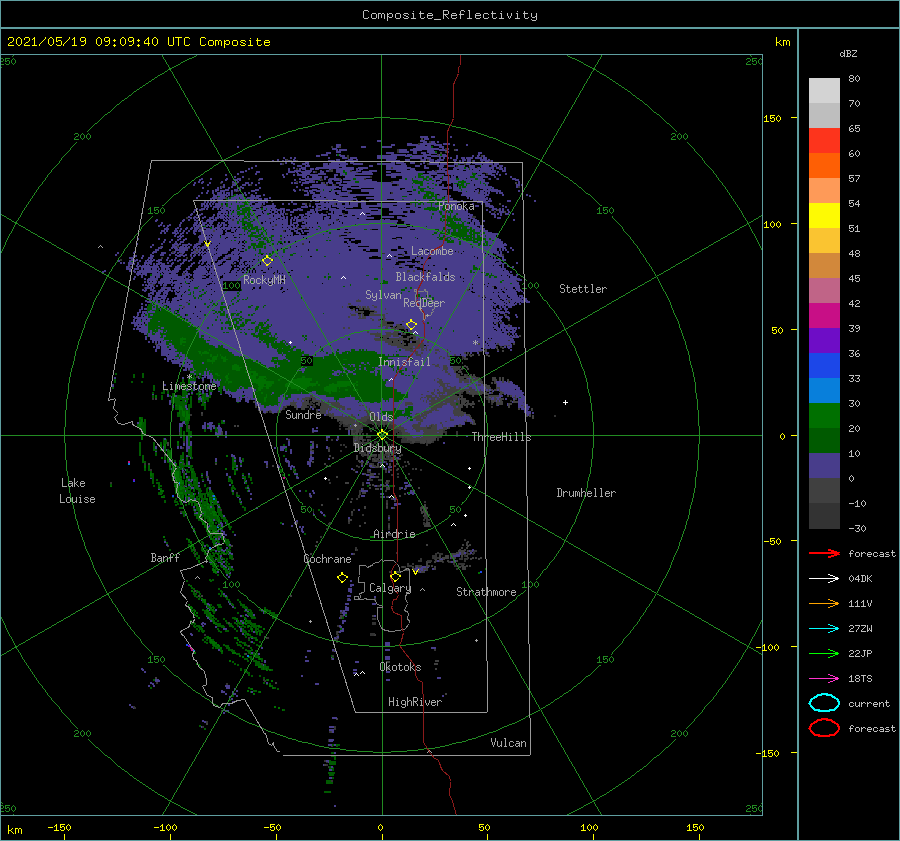This screenshot has width=900, height=841.
Task: Pick the red 60-65 dBZ color swatch
Action: pos(824,140)
